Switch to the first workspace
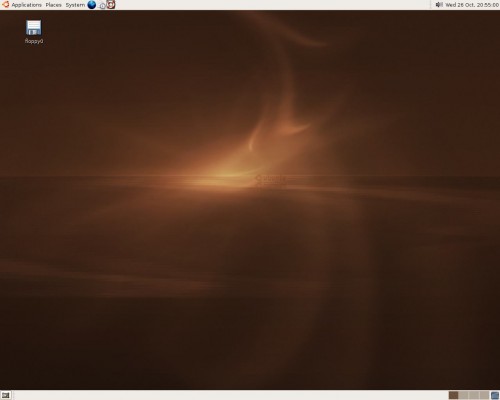The width and height of the screenshot is (500, 400). [453, 395]
